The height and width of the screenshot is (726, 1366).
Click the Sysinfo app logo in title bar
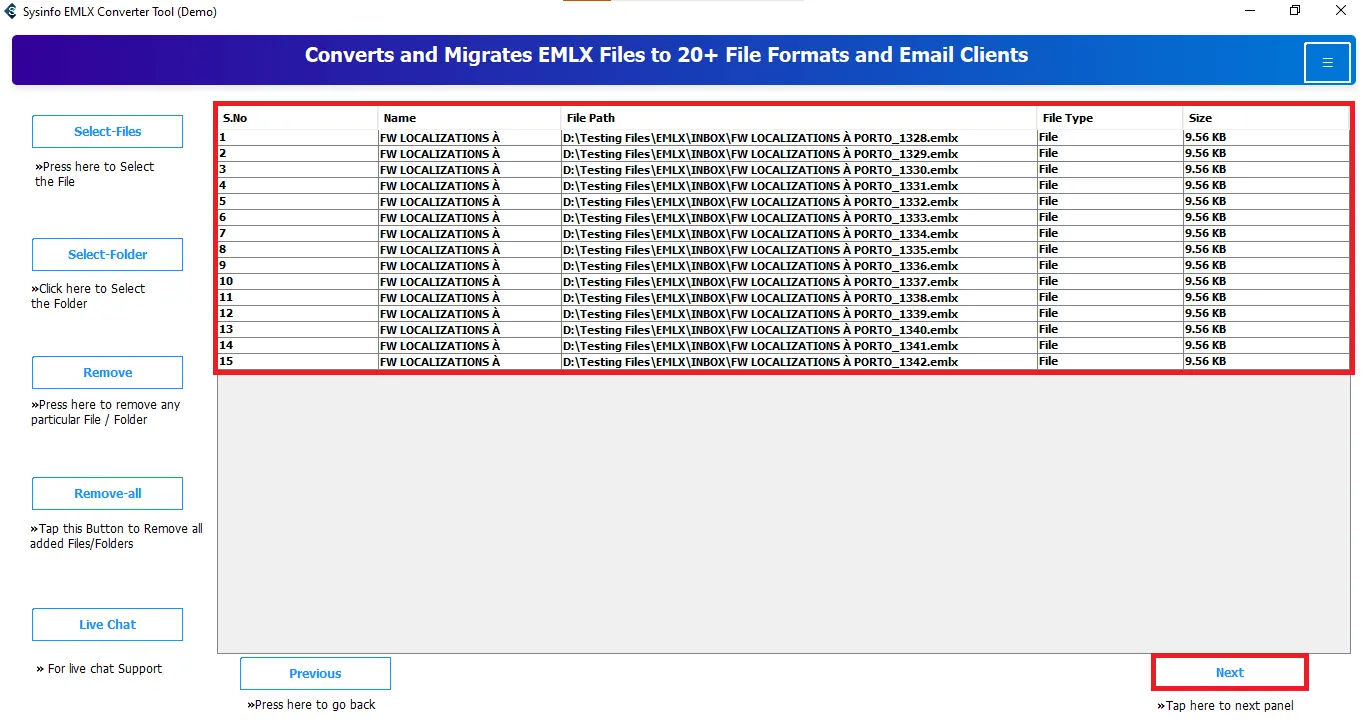(11, 11)
